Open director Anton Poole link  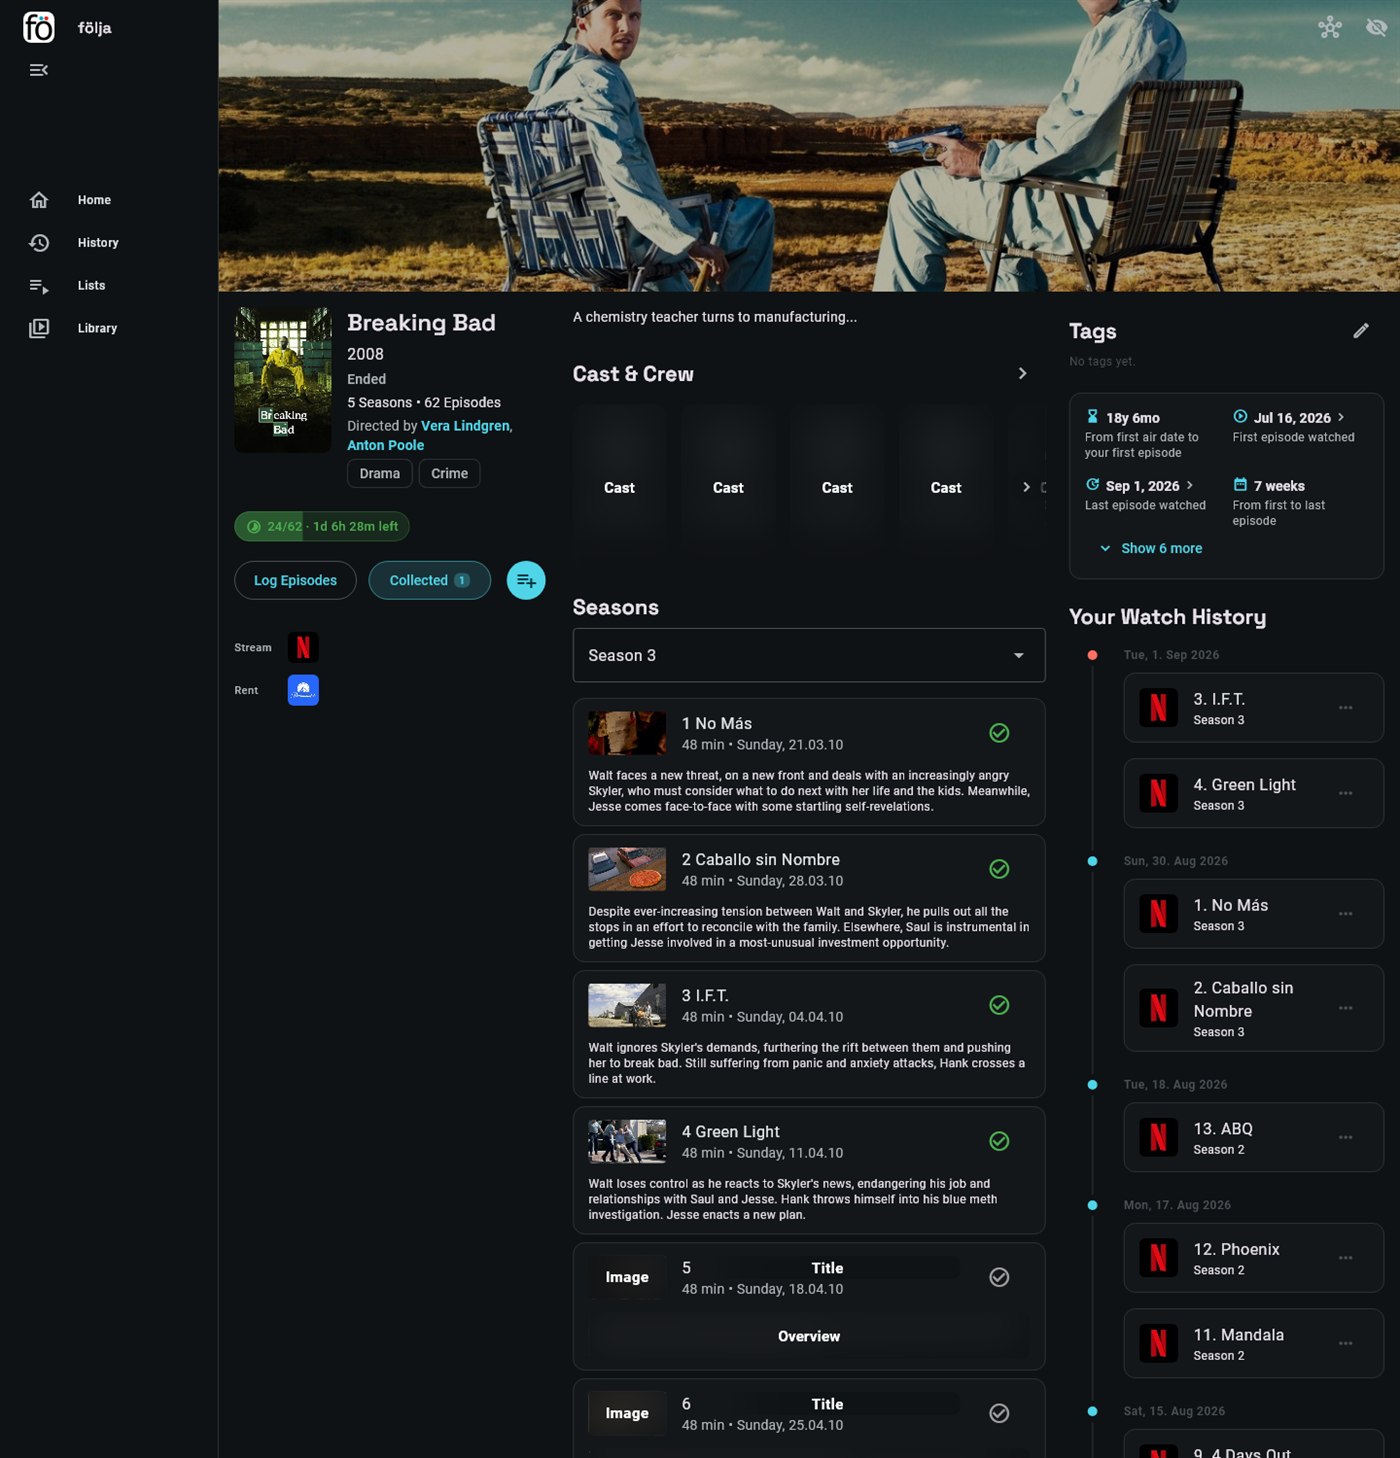coord(385,446)
